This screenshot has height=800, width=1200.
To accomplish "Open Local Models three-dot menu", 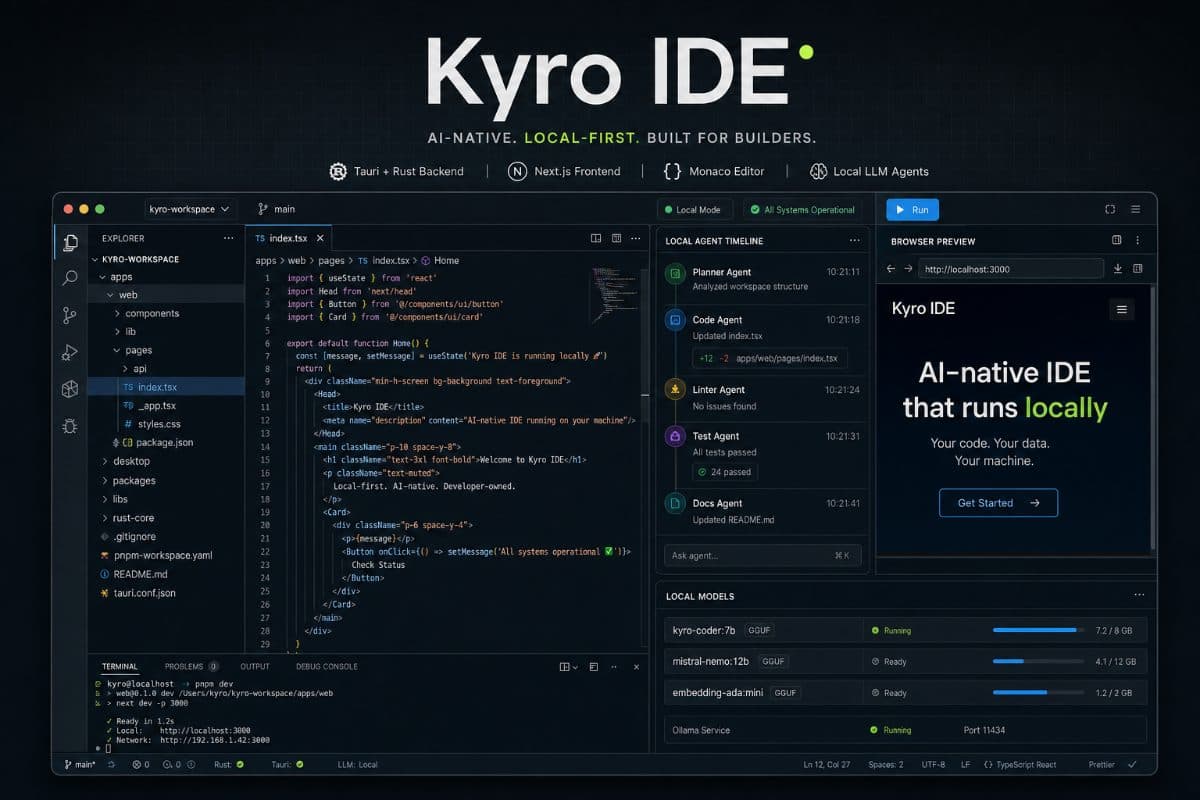I will (1139, 596).
